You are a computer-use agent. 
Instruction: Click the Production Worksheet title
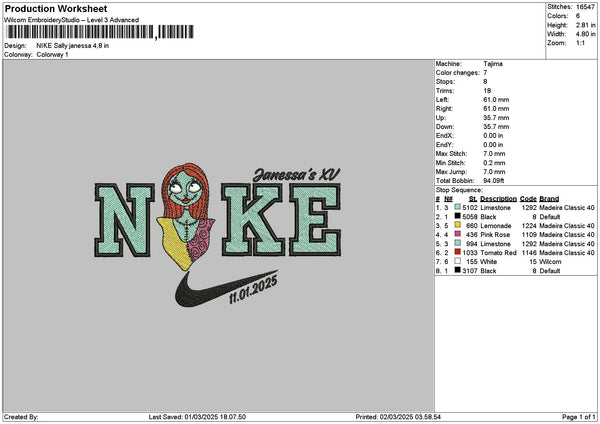56,8
